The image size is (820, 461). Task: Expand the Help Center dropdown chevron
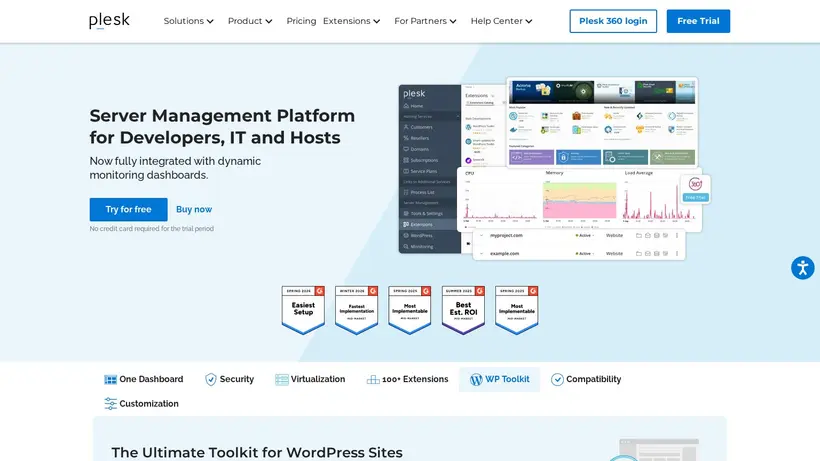point(529,21)
